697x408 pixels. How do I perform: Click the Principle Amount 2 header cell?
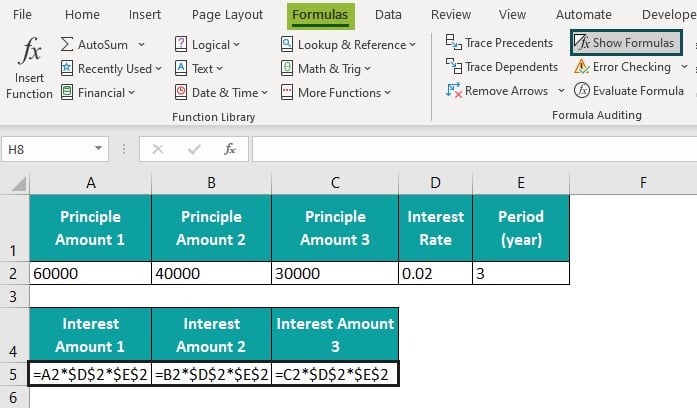212,228
